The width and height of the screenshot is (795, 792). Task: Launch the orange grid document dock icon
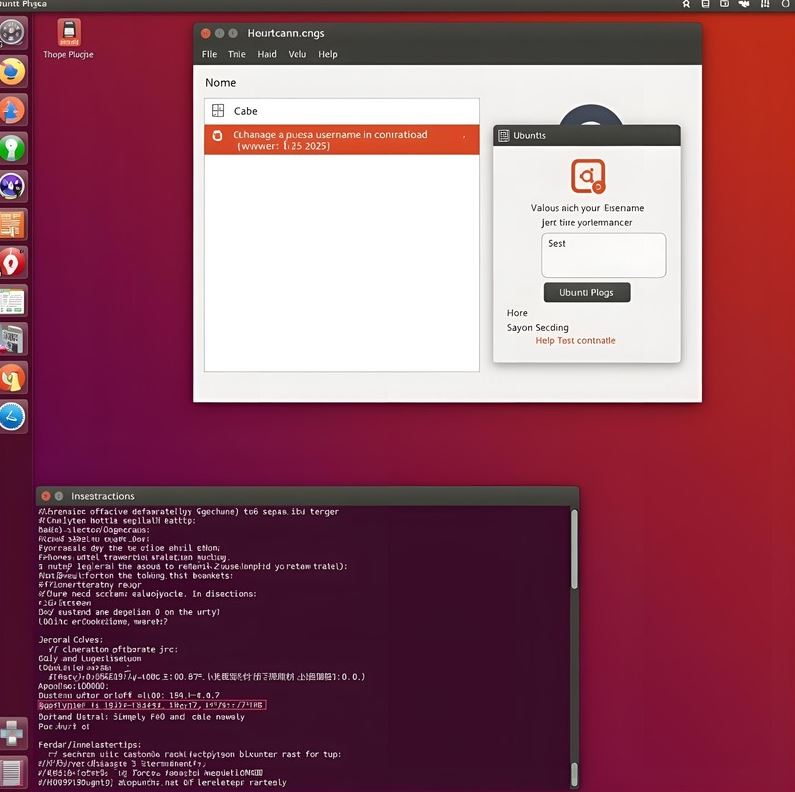12,225
